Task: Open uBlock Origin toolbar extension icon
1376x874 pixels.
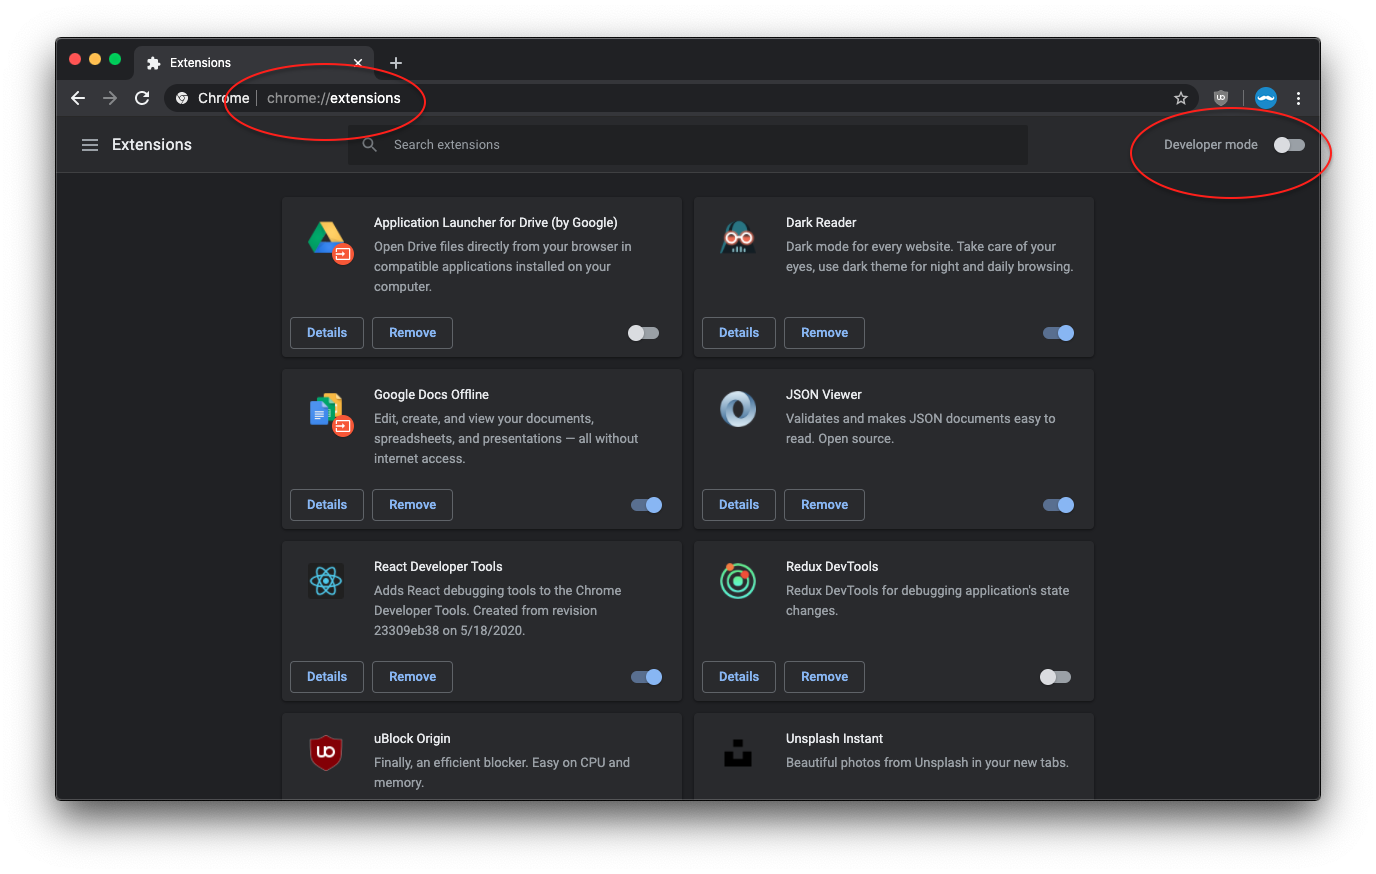Action: click(1221, 98)
